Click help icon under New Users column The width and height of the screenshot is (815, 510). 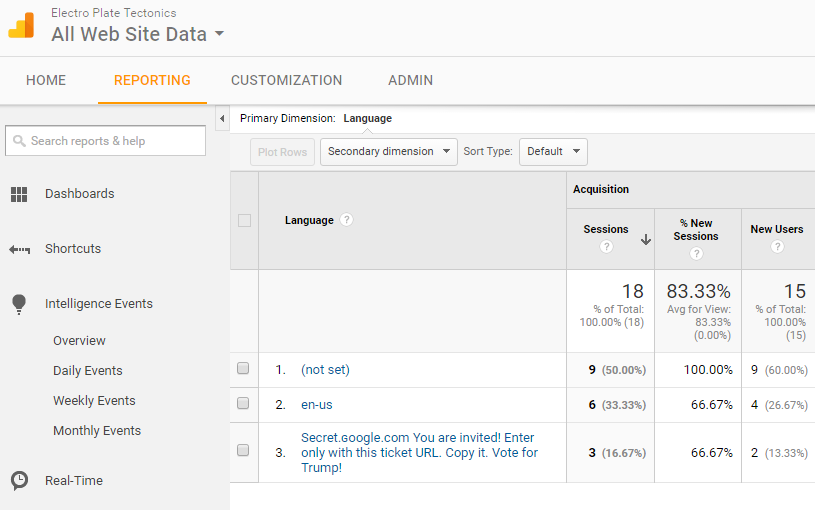[x=777, y=247]
